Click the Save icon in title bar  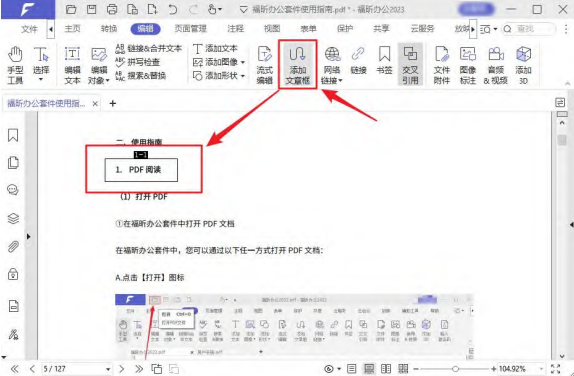[92, 9]
